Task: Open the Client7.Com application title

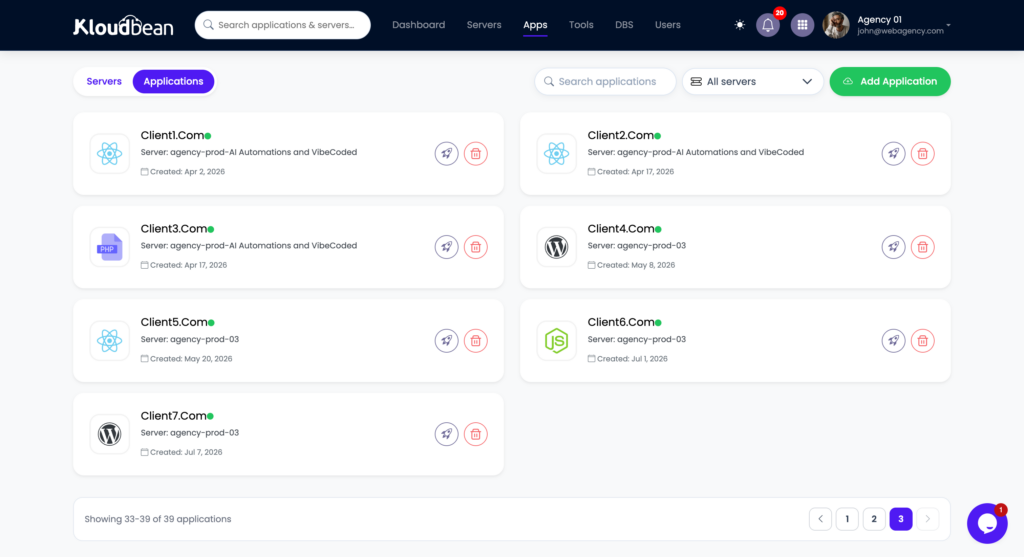Action: [174, 415]
